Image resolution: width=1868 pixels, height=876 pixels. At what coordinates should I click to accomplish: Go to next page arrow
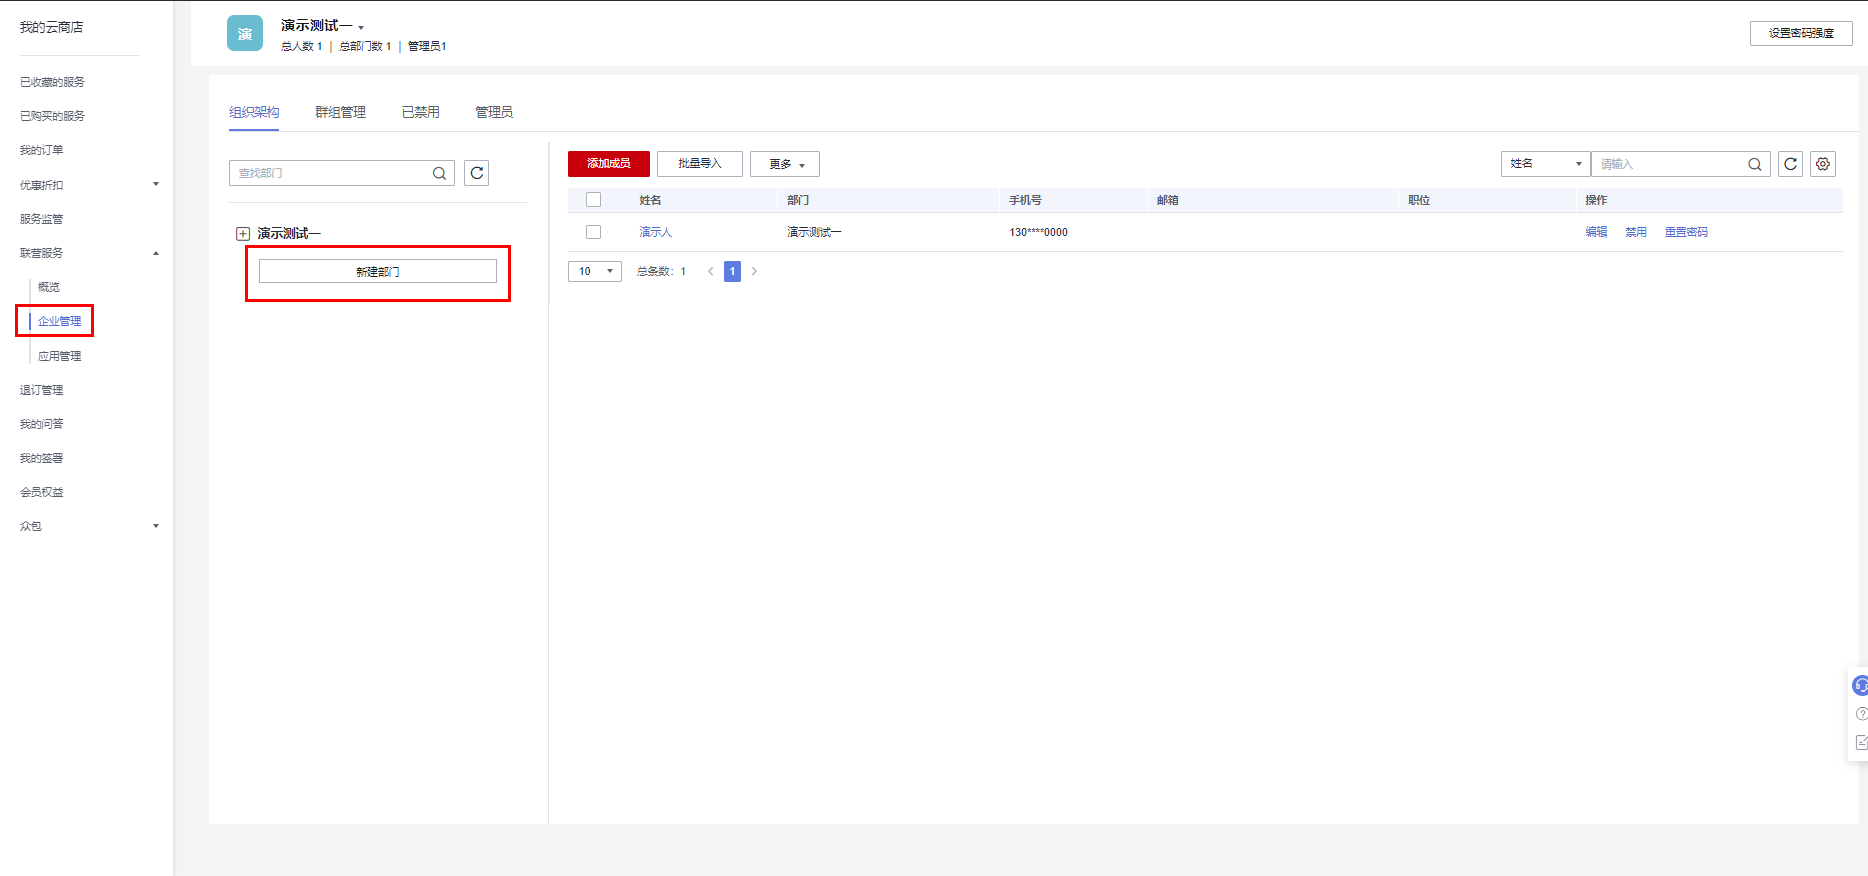(x=754, y=271)
